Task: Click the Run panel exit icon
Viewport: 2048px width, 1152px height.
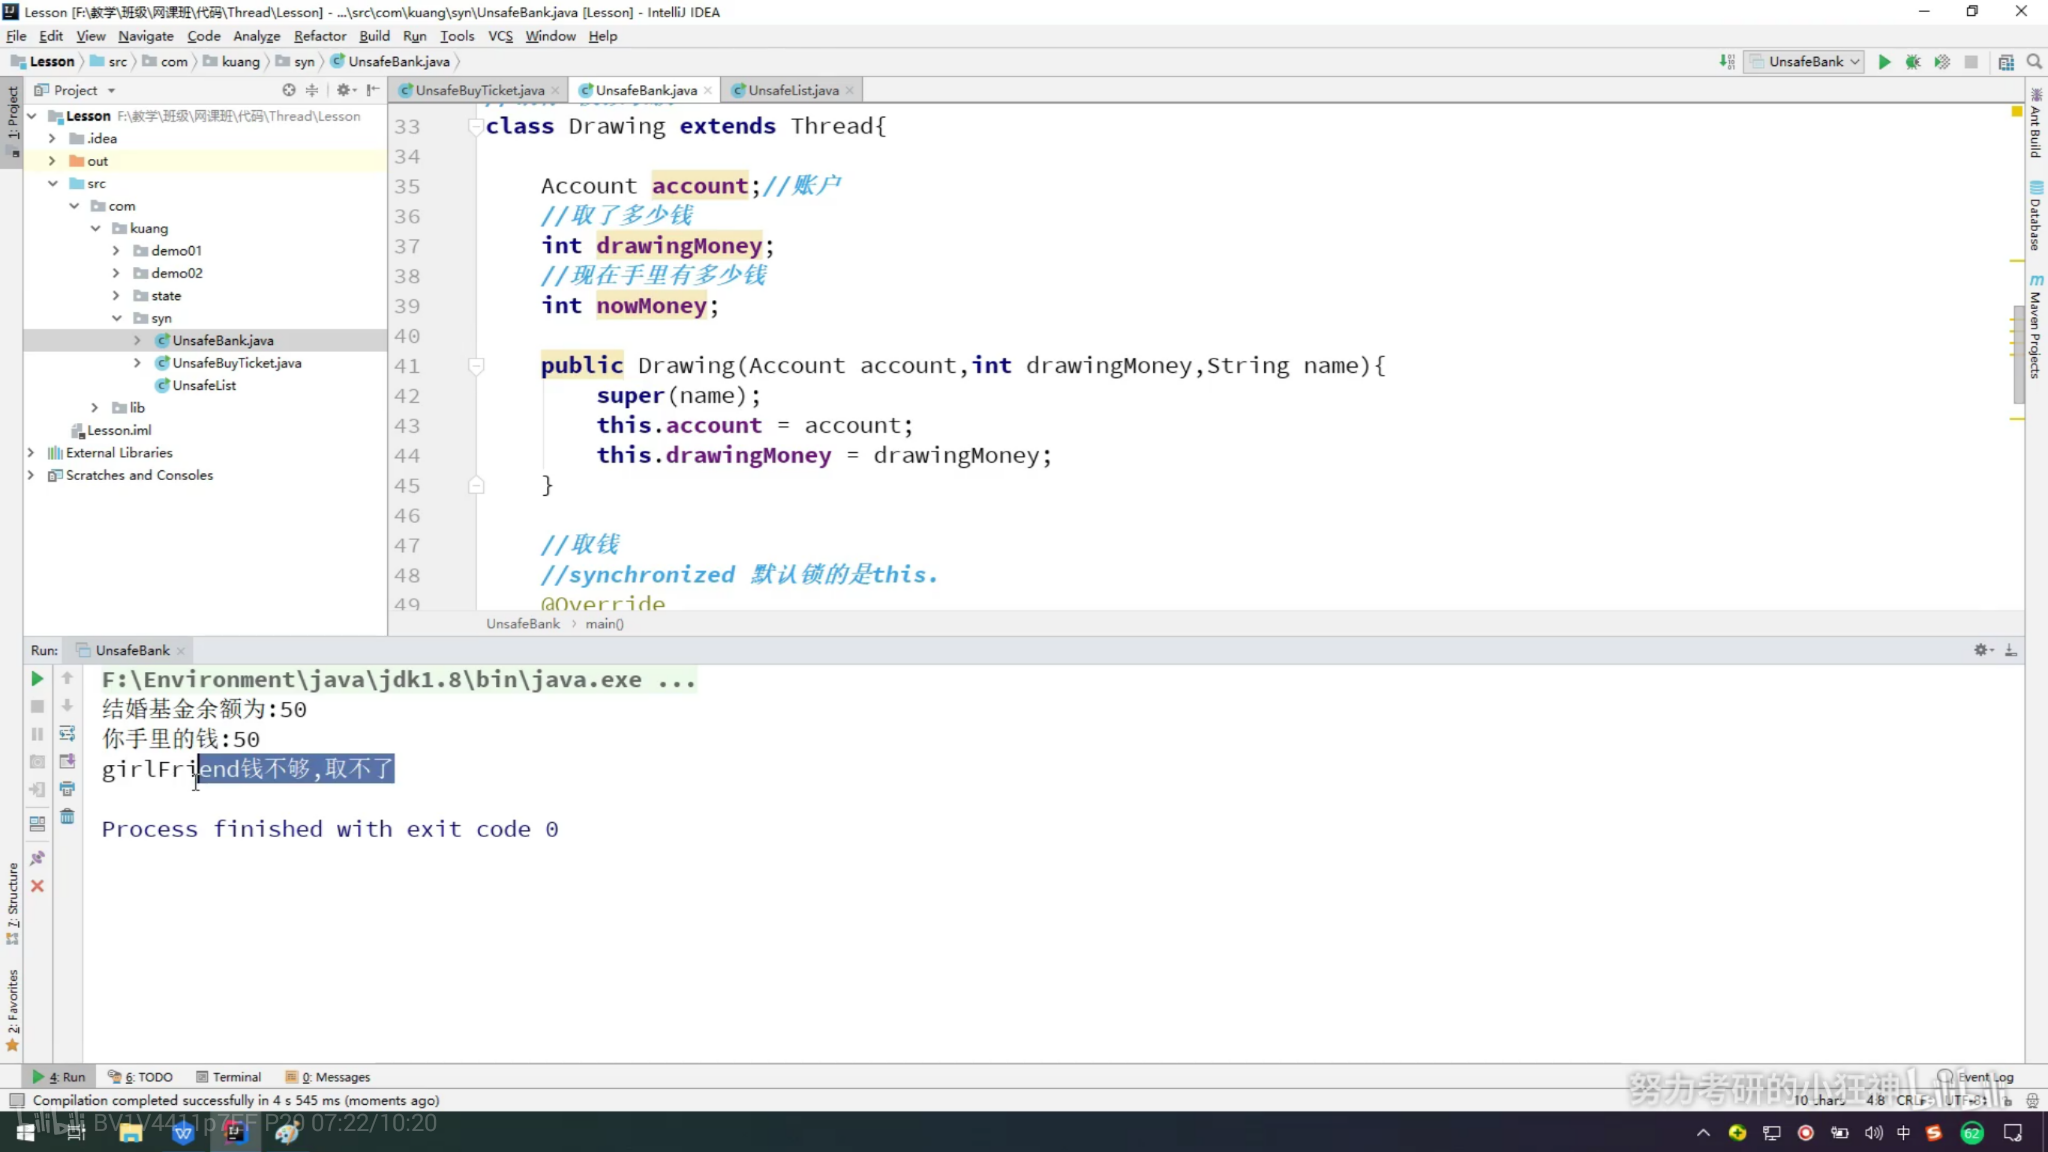Action: click(37, 790)
